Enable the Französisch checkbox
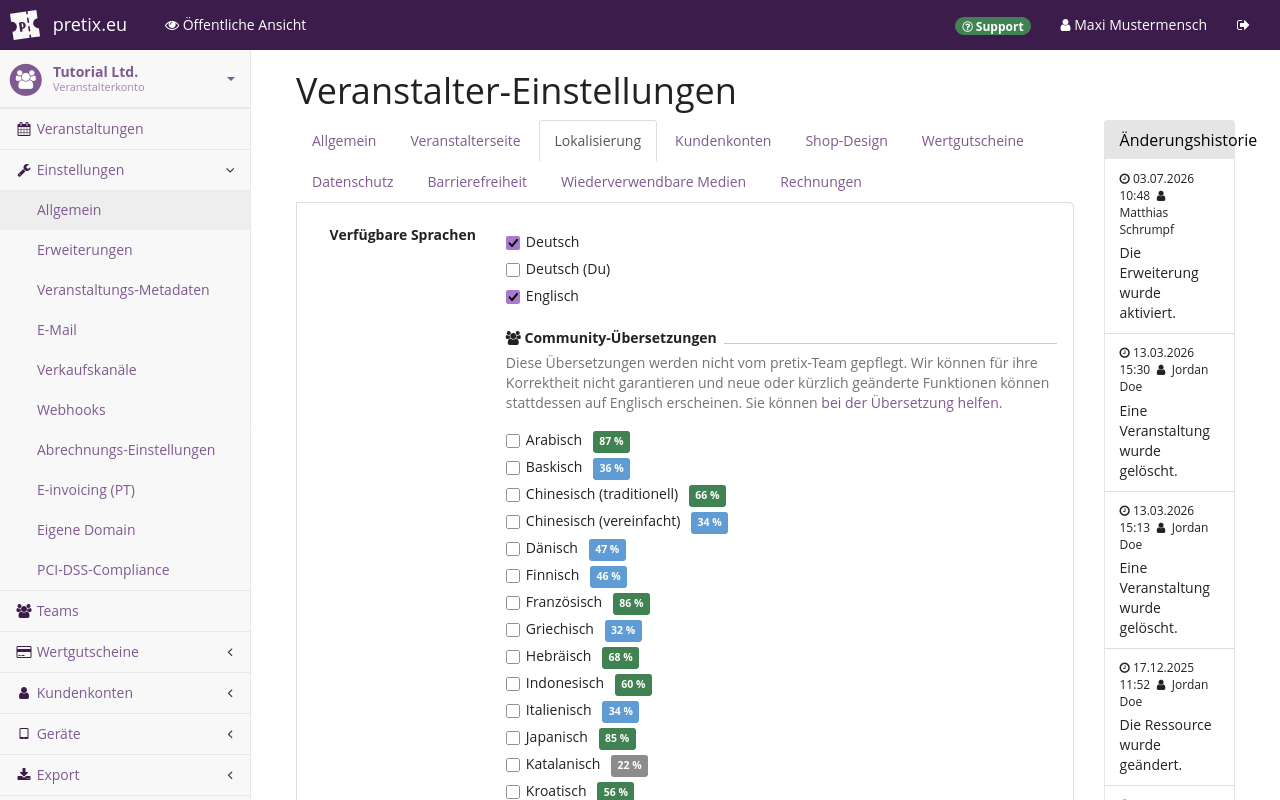The height and width of the screenshot is (800, 1280). [x=513, y=602]
